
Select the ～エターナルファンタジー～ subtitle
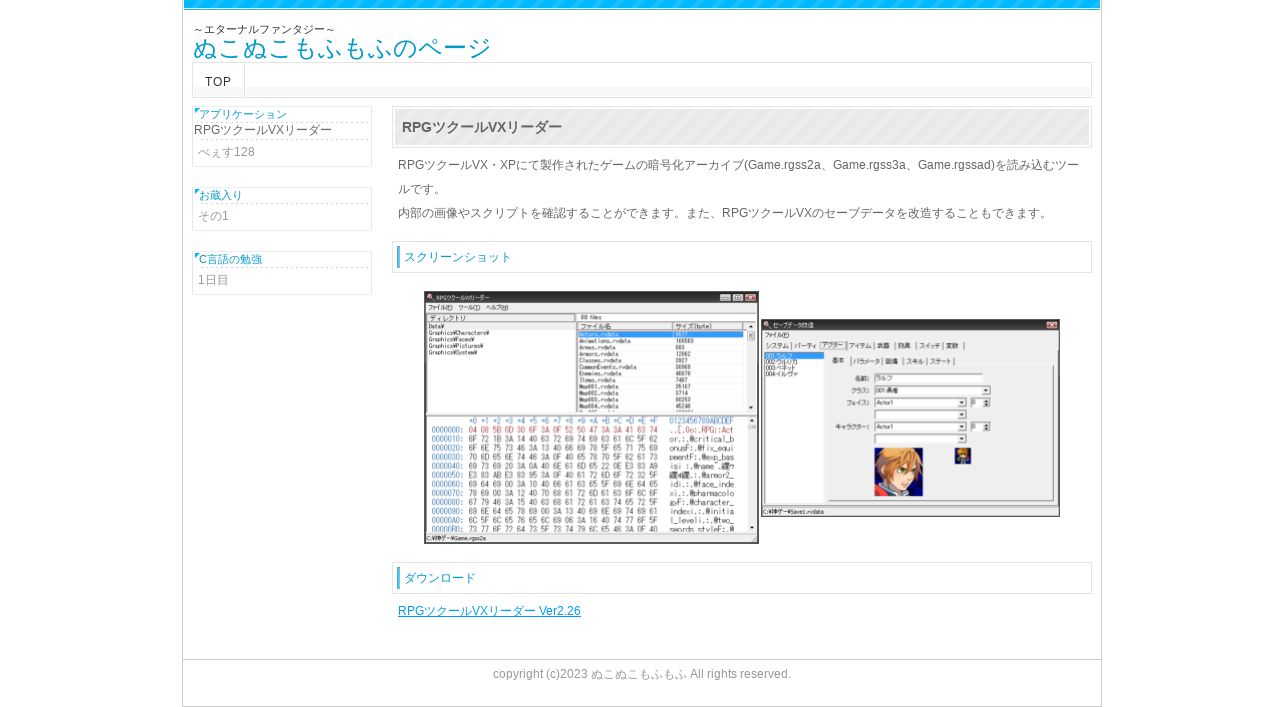tap(264, 29)
